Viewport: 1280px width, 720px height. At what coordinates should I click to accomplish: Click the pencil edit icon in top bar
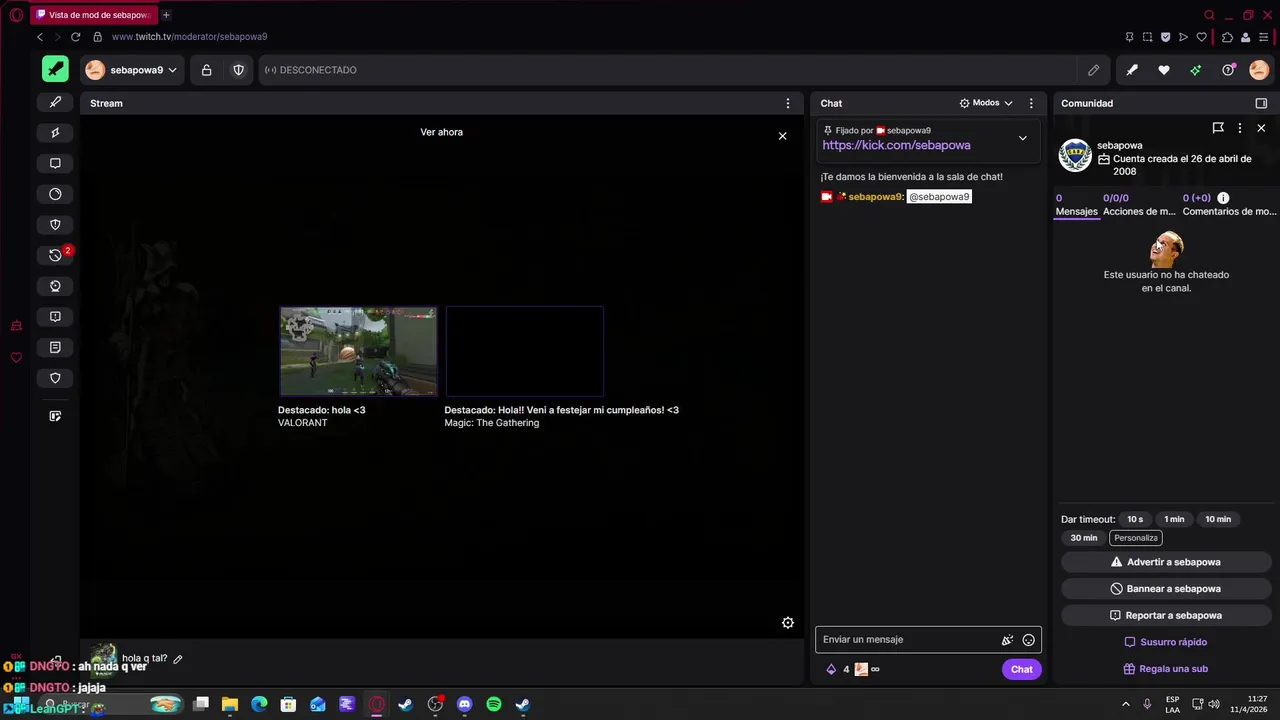[1093, 70]
